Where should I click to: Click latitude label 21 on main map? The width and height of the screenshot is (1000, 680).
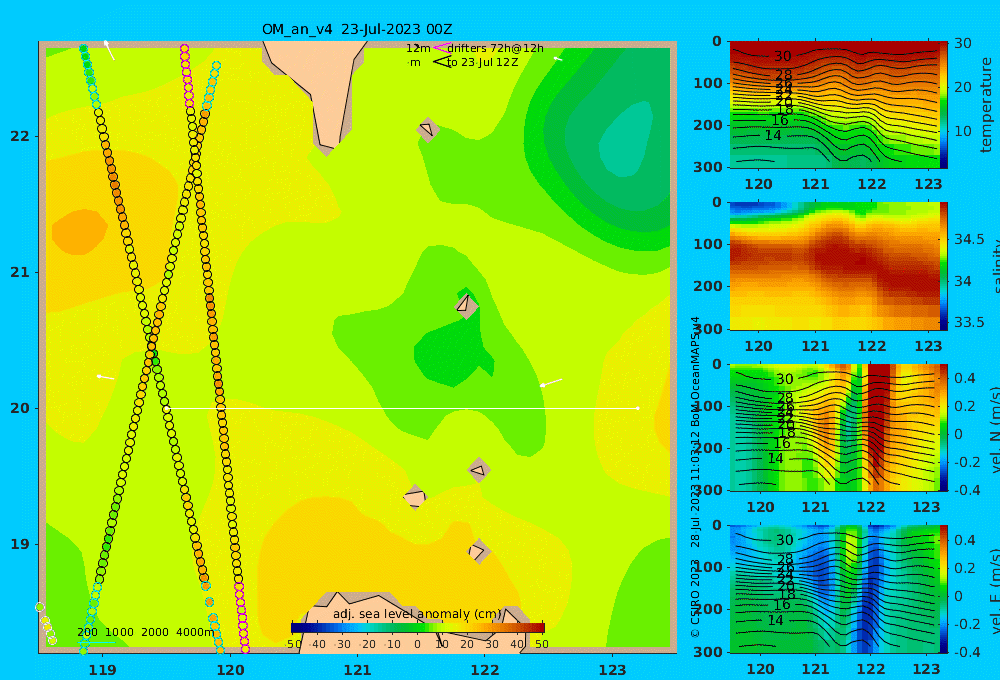pos(20,272)
